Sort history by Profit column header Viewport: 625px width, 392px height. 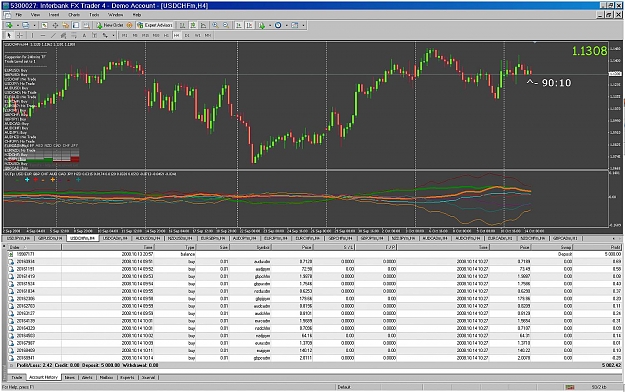[x=597, y=247]
